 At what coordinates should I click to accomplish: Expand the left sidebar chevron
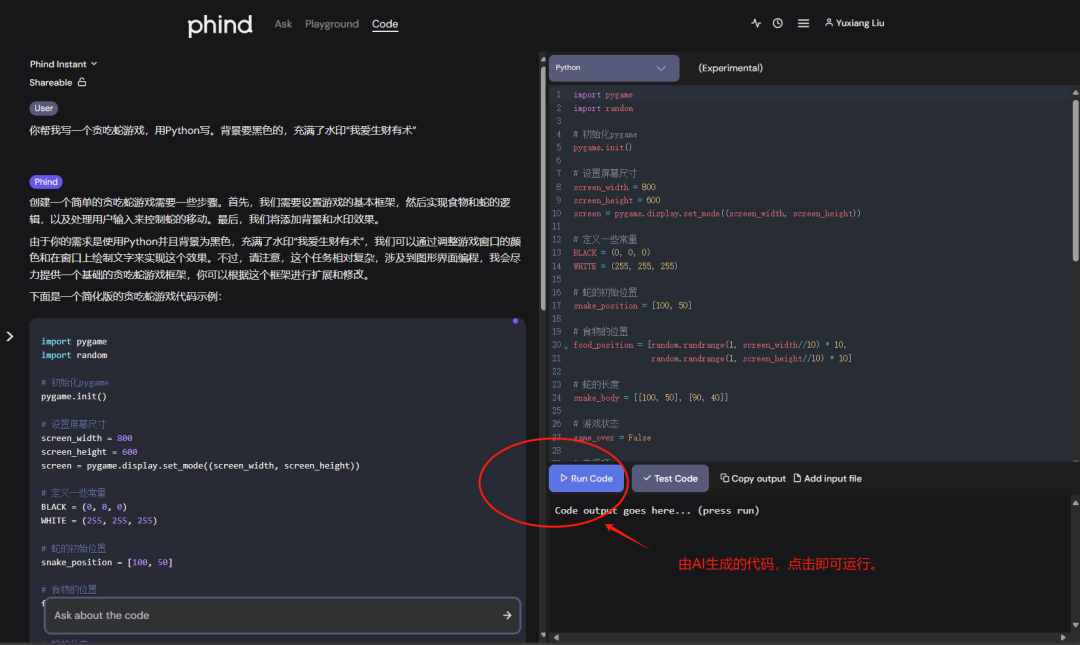pyautogui.click(x=10, y=336)
